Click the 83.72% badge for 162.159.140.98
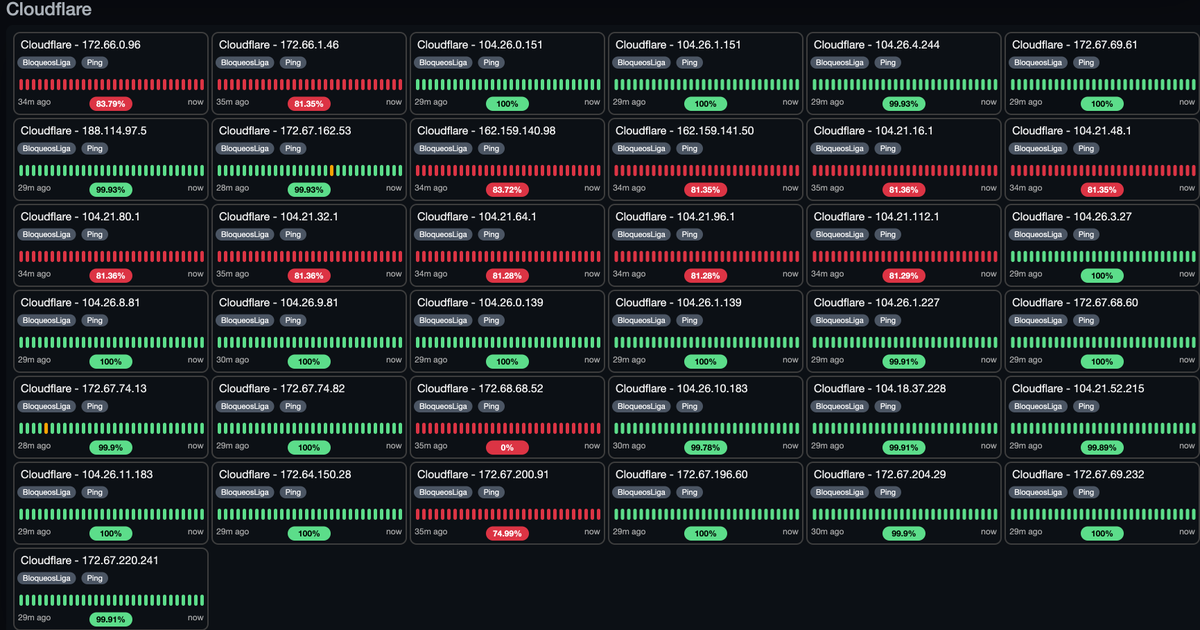 click(x=507, y=189)
